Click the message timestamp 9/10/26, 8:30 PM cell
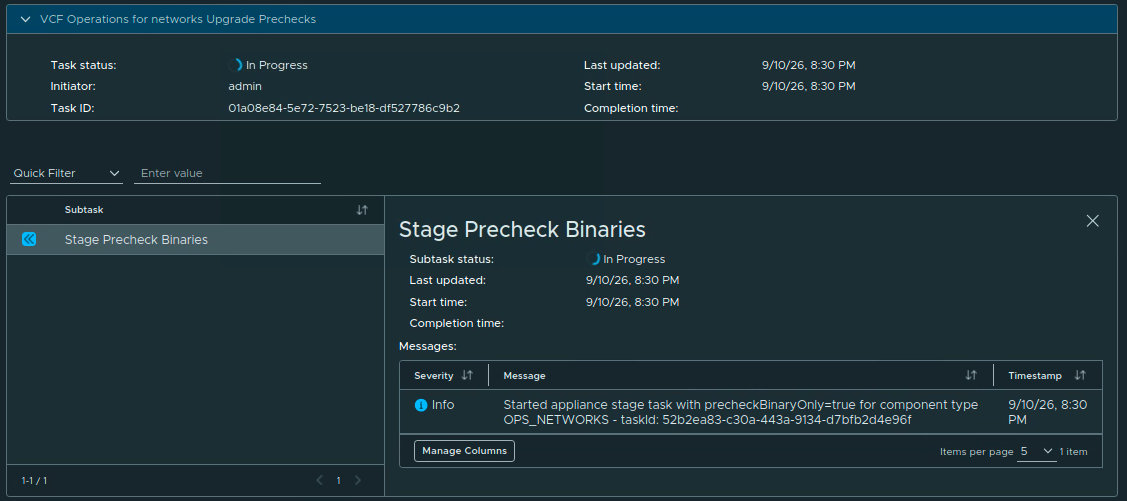The height and width of the screenshot is (501, 1127). 1047,412
